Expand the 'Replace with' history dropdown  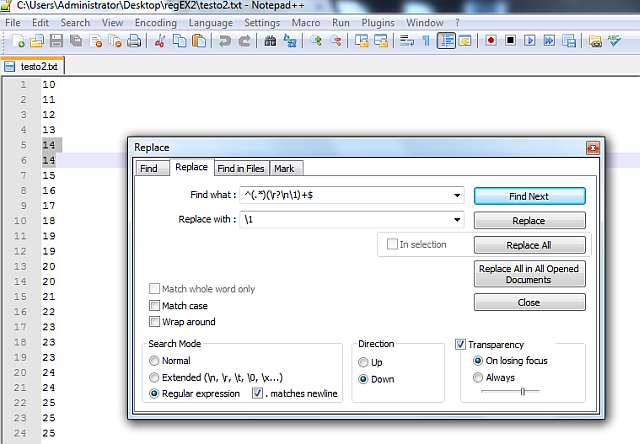click(457, 220)
